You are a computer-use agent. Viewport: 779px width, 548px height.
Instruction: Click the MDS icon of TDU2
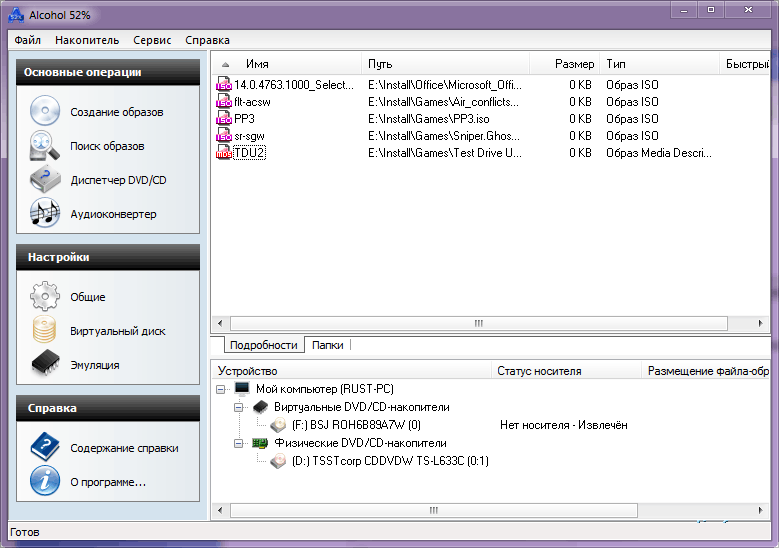[x=224, y=153]
